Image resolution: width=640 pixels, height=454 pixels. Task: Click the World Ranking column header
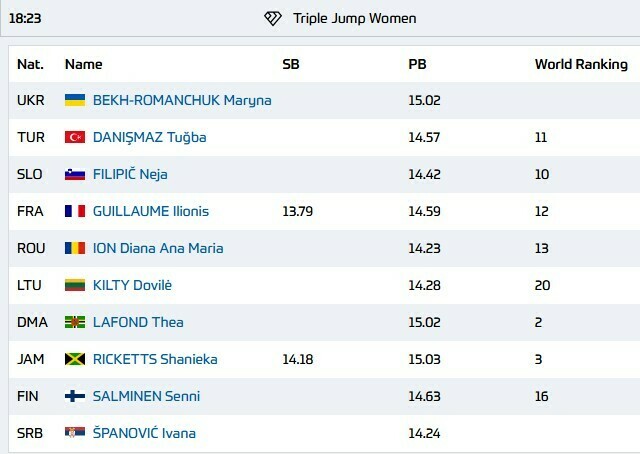[581, 64]
